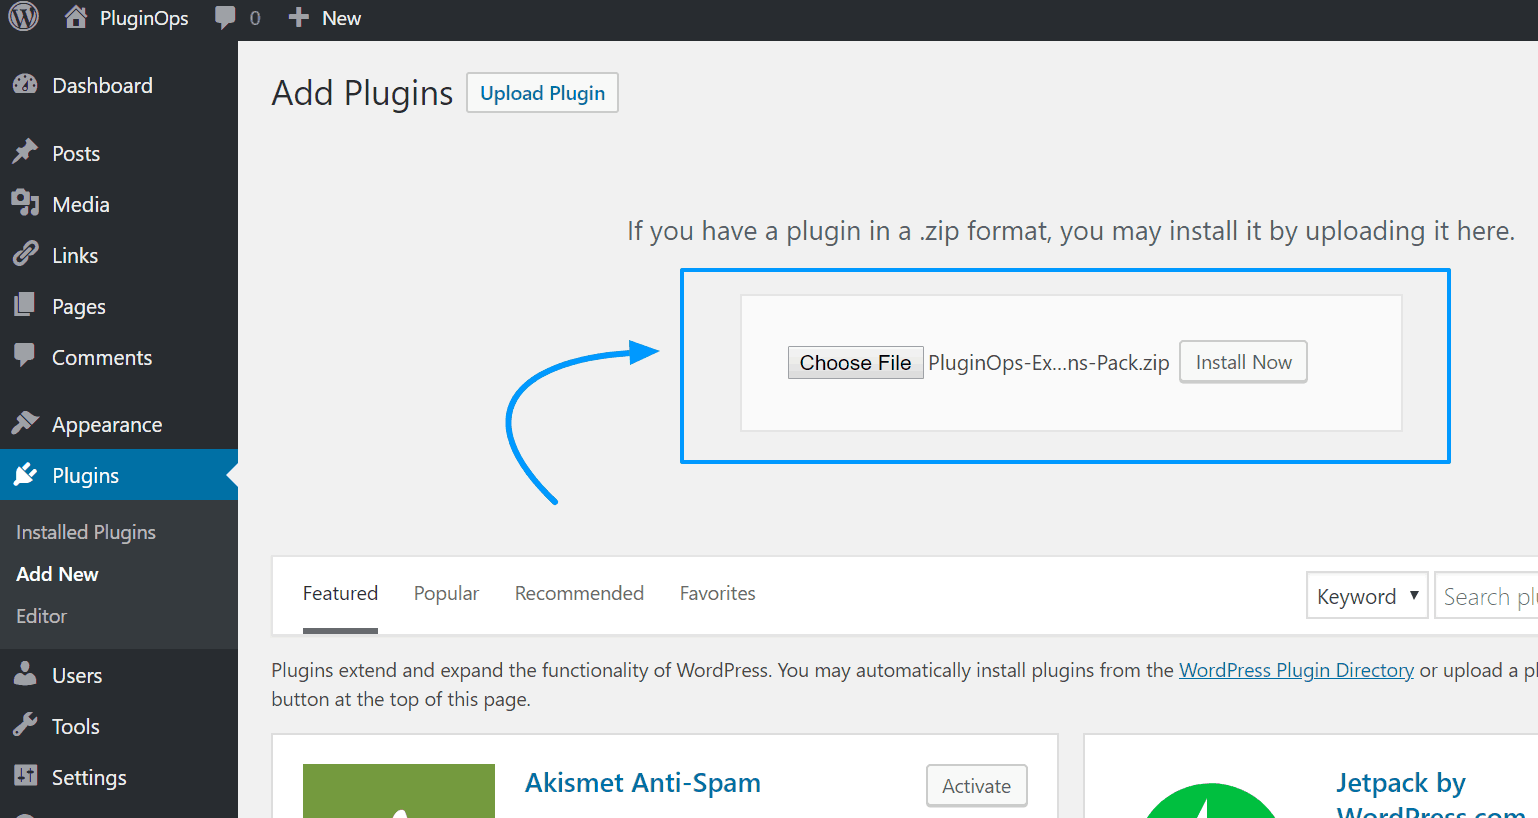Screen dimensions: 1538x818
Task: Open the Recommended plugins tab
Action: (x=579, y=593)
